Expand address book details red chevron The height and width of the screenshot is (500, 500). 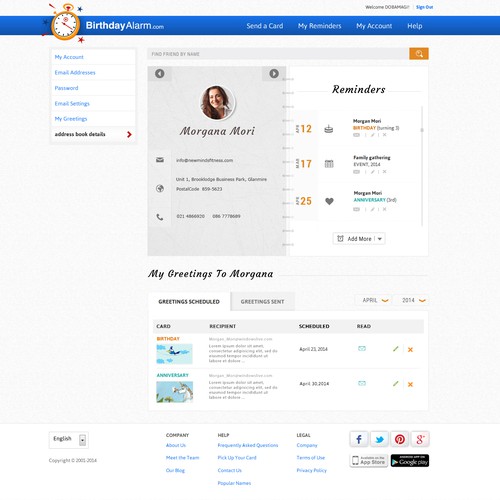129,134
